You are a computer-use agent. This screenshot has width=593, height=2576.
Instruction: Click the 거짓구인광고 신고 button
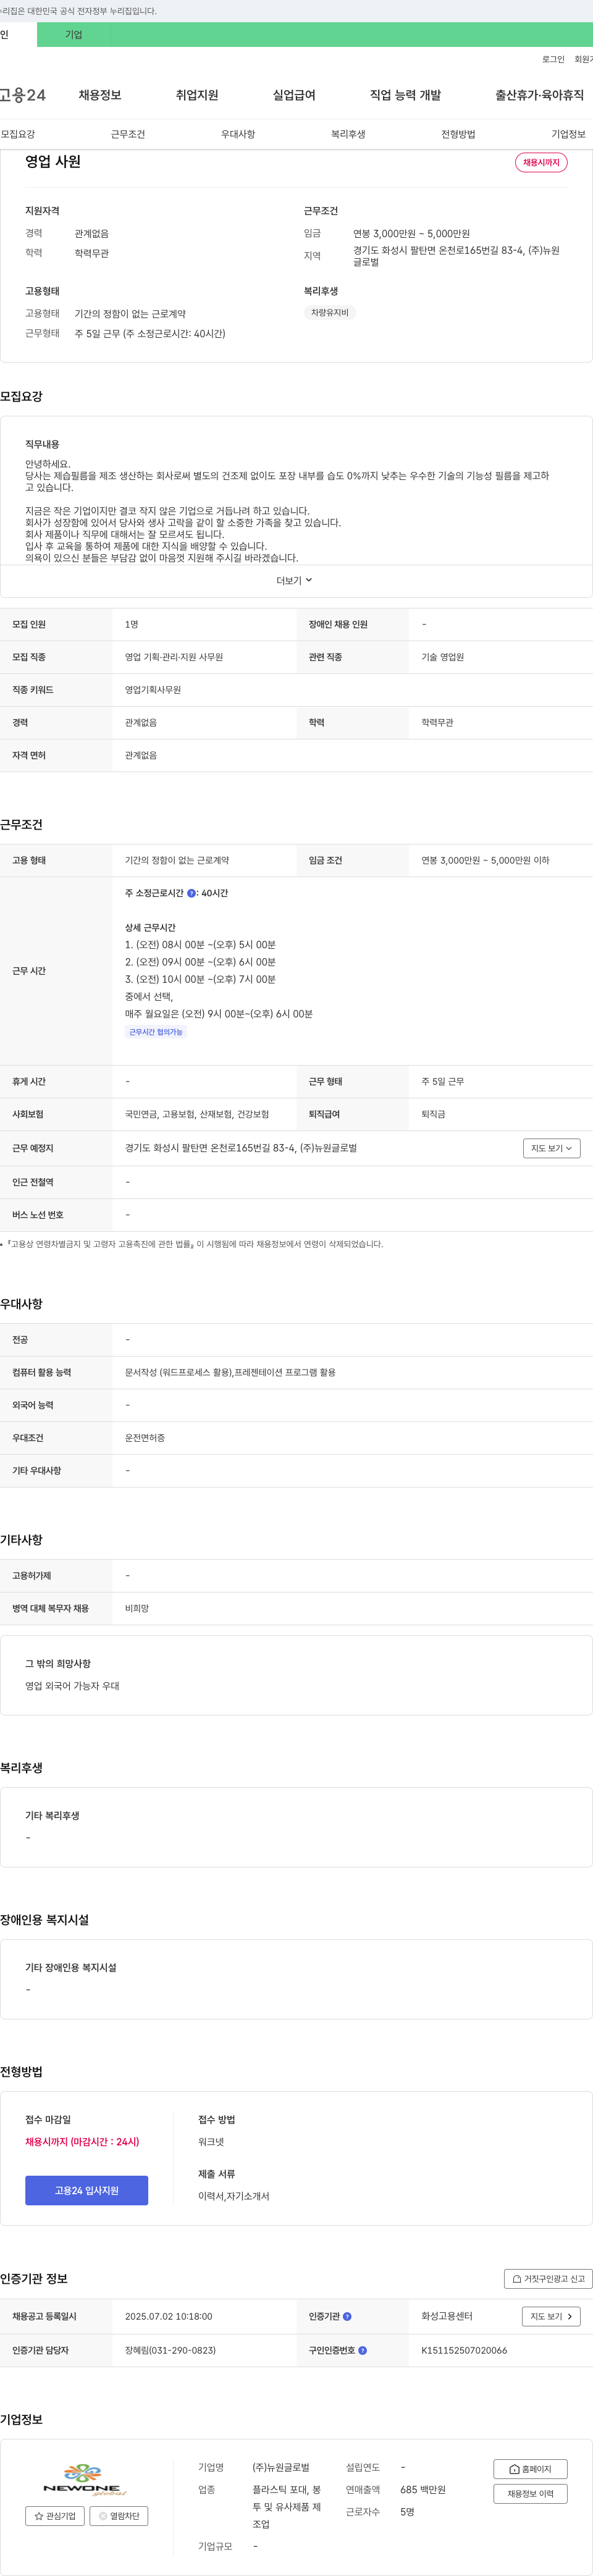pos(548,2278)
